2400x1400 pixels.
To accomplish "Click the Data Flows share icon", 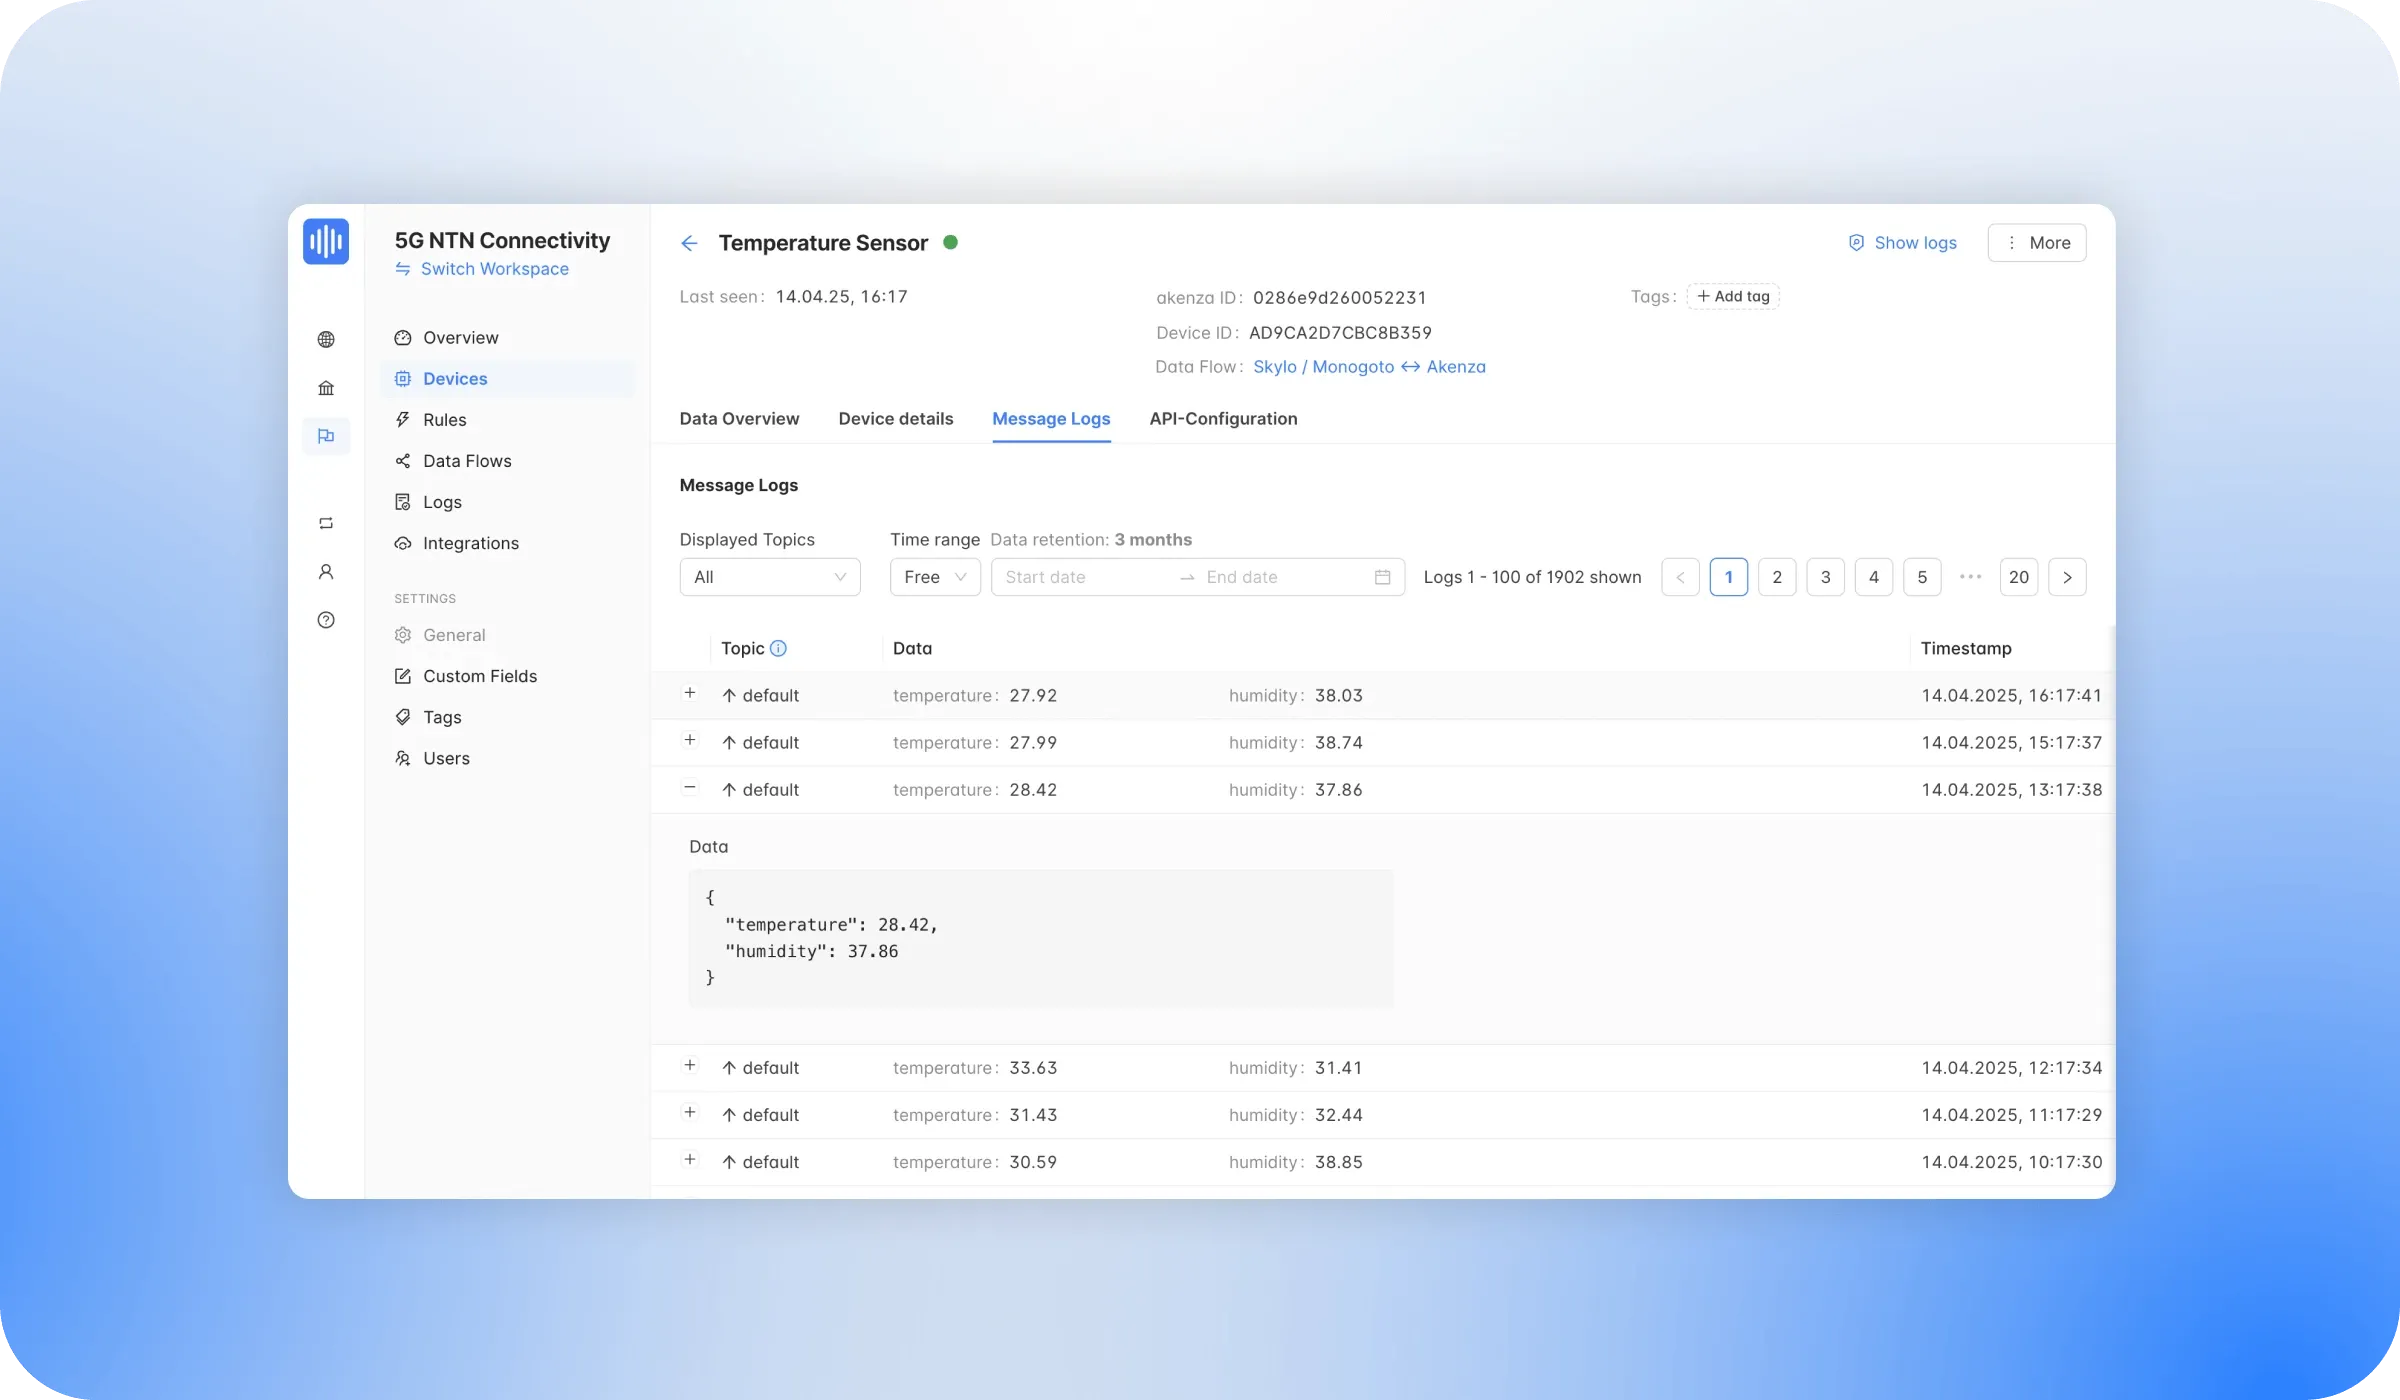I will click(403, 461).
